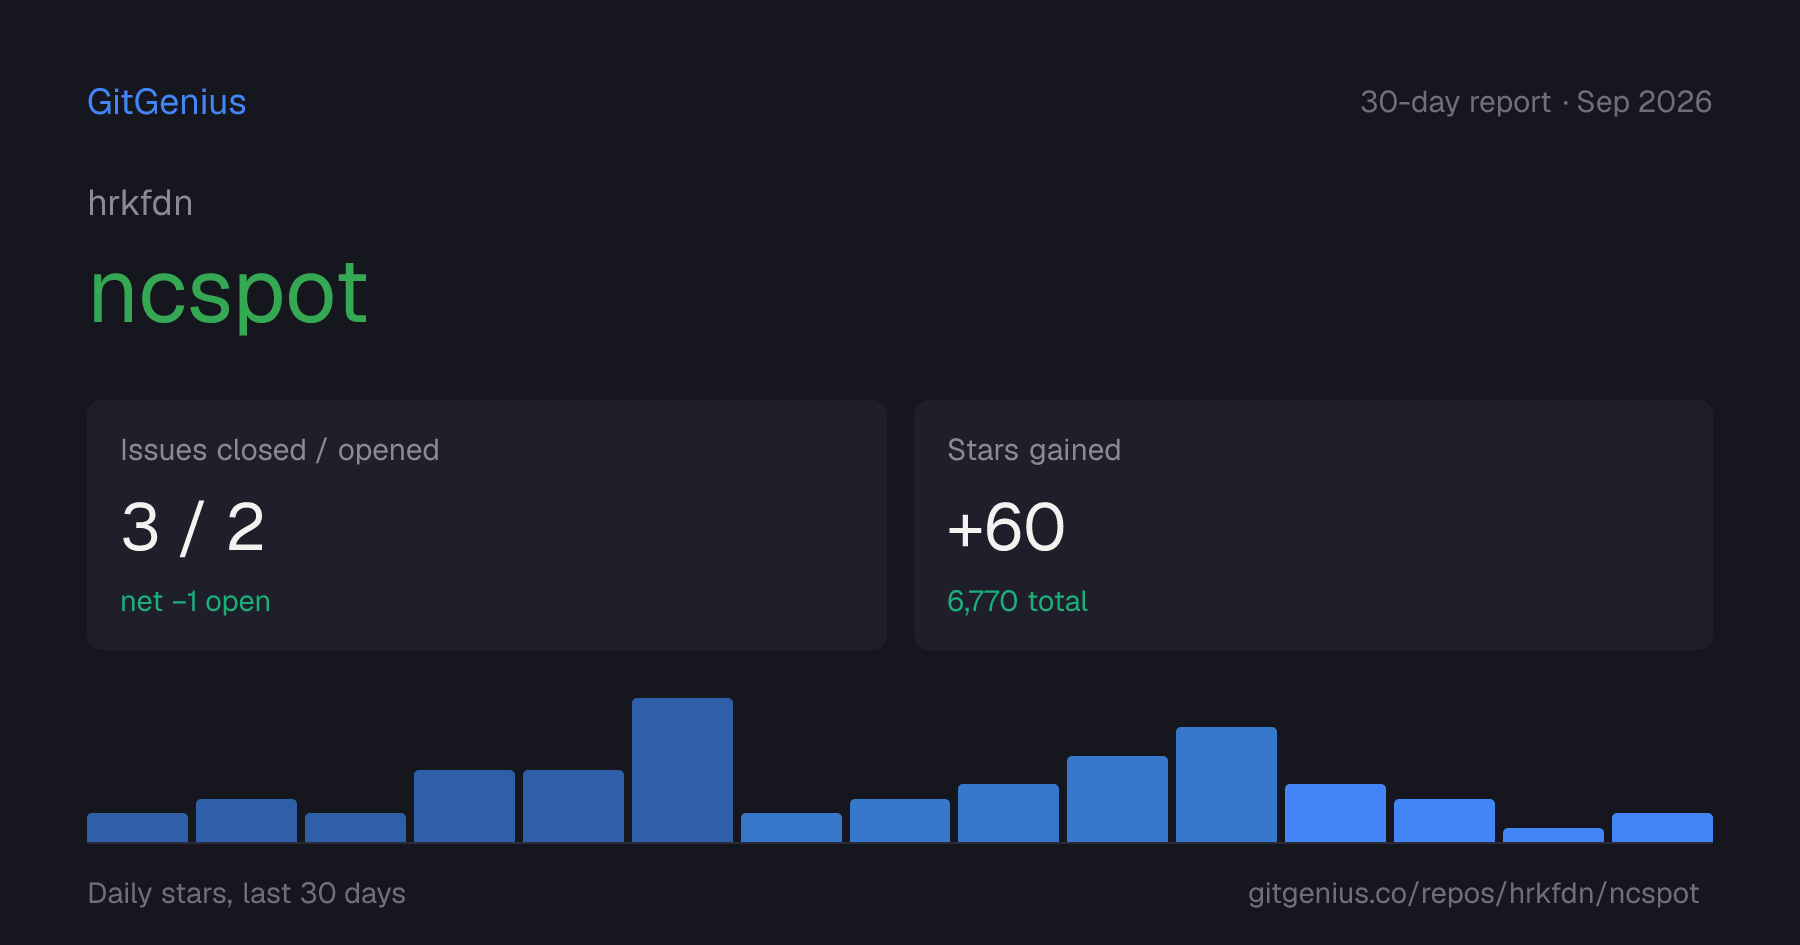
Task: Click the 30-day report Sep 2026 label
Action: (x=1536, y=102)
